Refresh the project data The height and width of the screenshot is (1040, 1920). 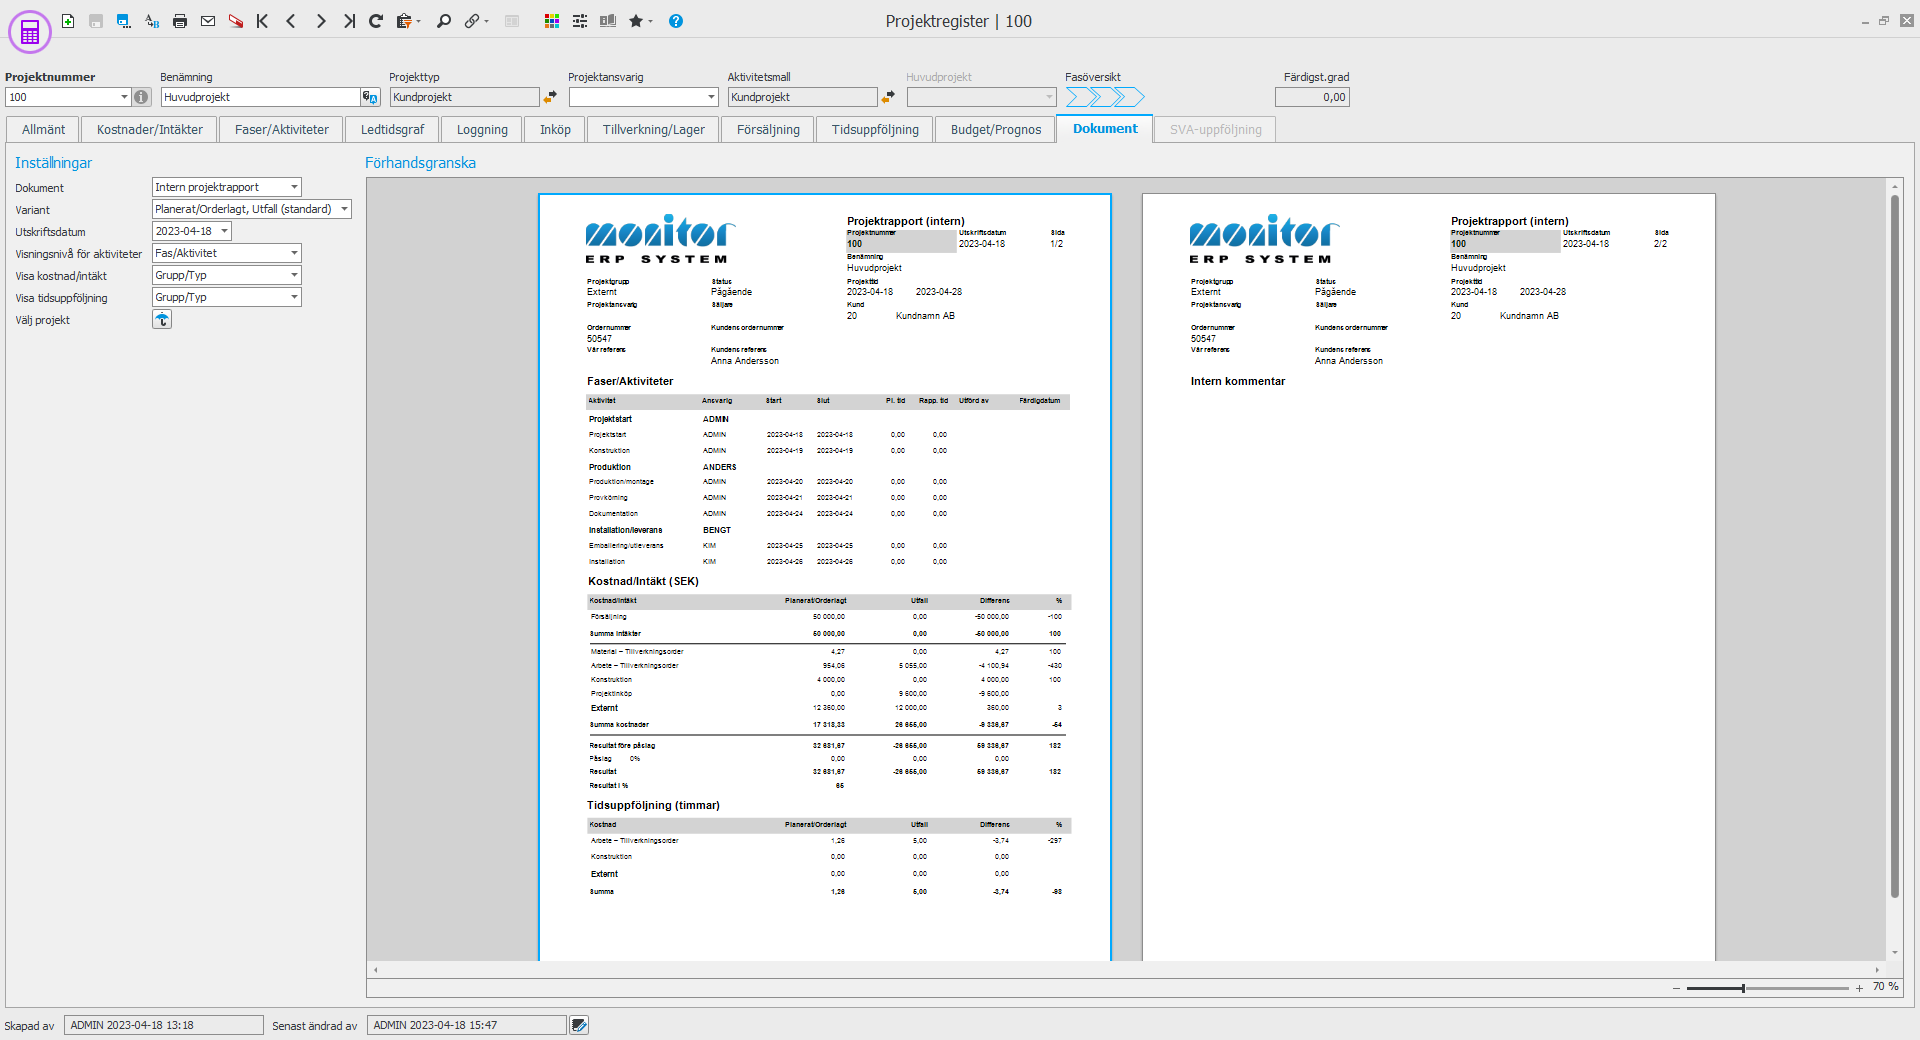376,21
